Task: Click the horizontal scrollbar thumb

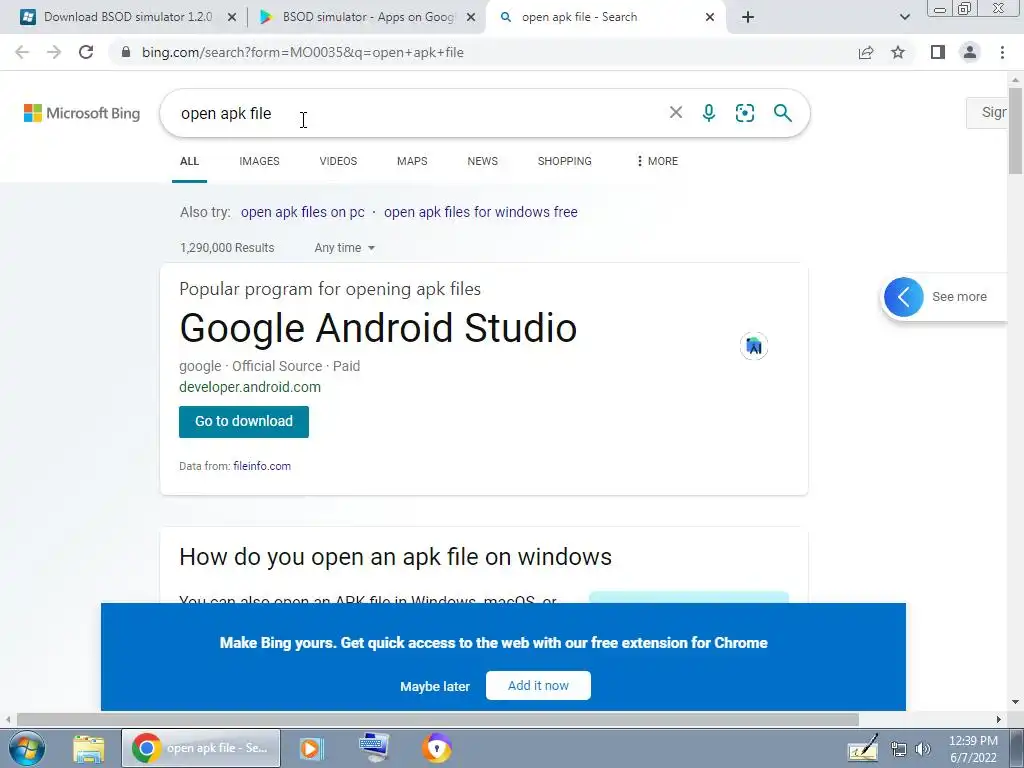Action: (x=438, y=719)
